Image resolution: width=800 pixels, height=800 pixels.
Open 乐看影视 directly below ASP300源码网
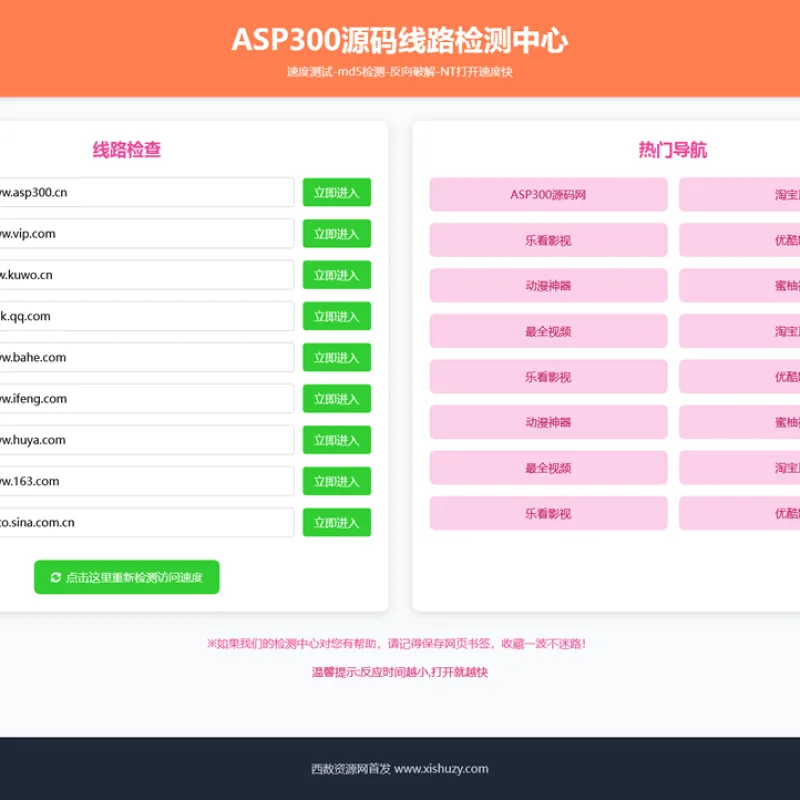(548, 240)
